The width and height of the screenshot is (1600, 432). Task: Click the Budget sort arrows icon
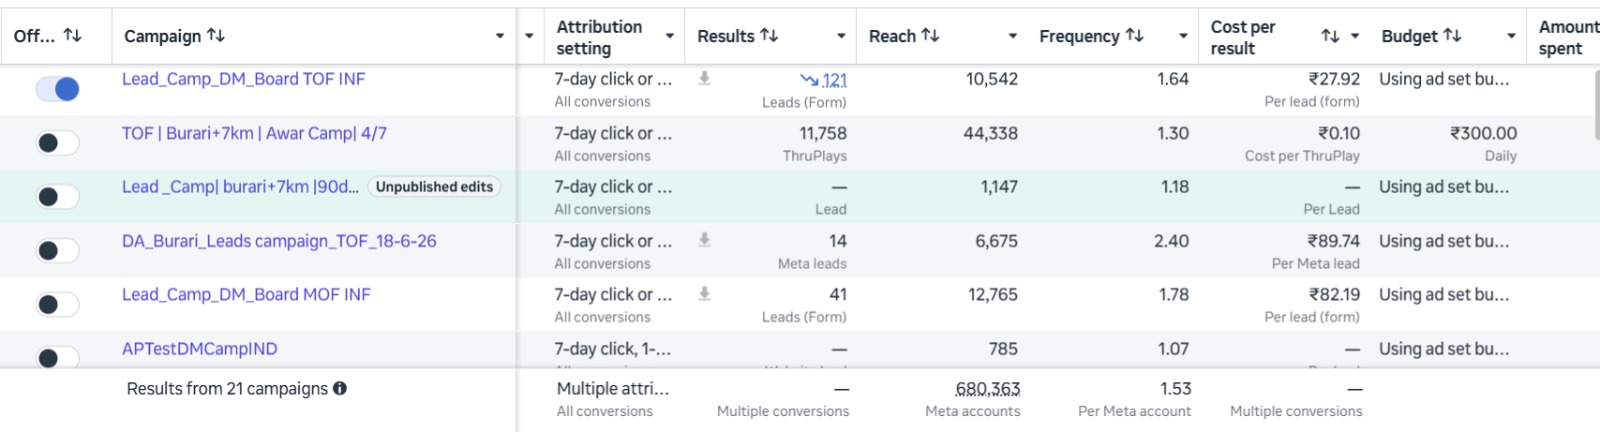[x=1452, y=36]
